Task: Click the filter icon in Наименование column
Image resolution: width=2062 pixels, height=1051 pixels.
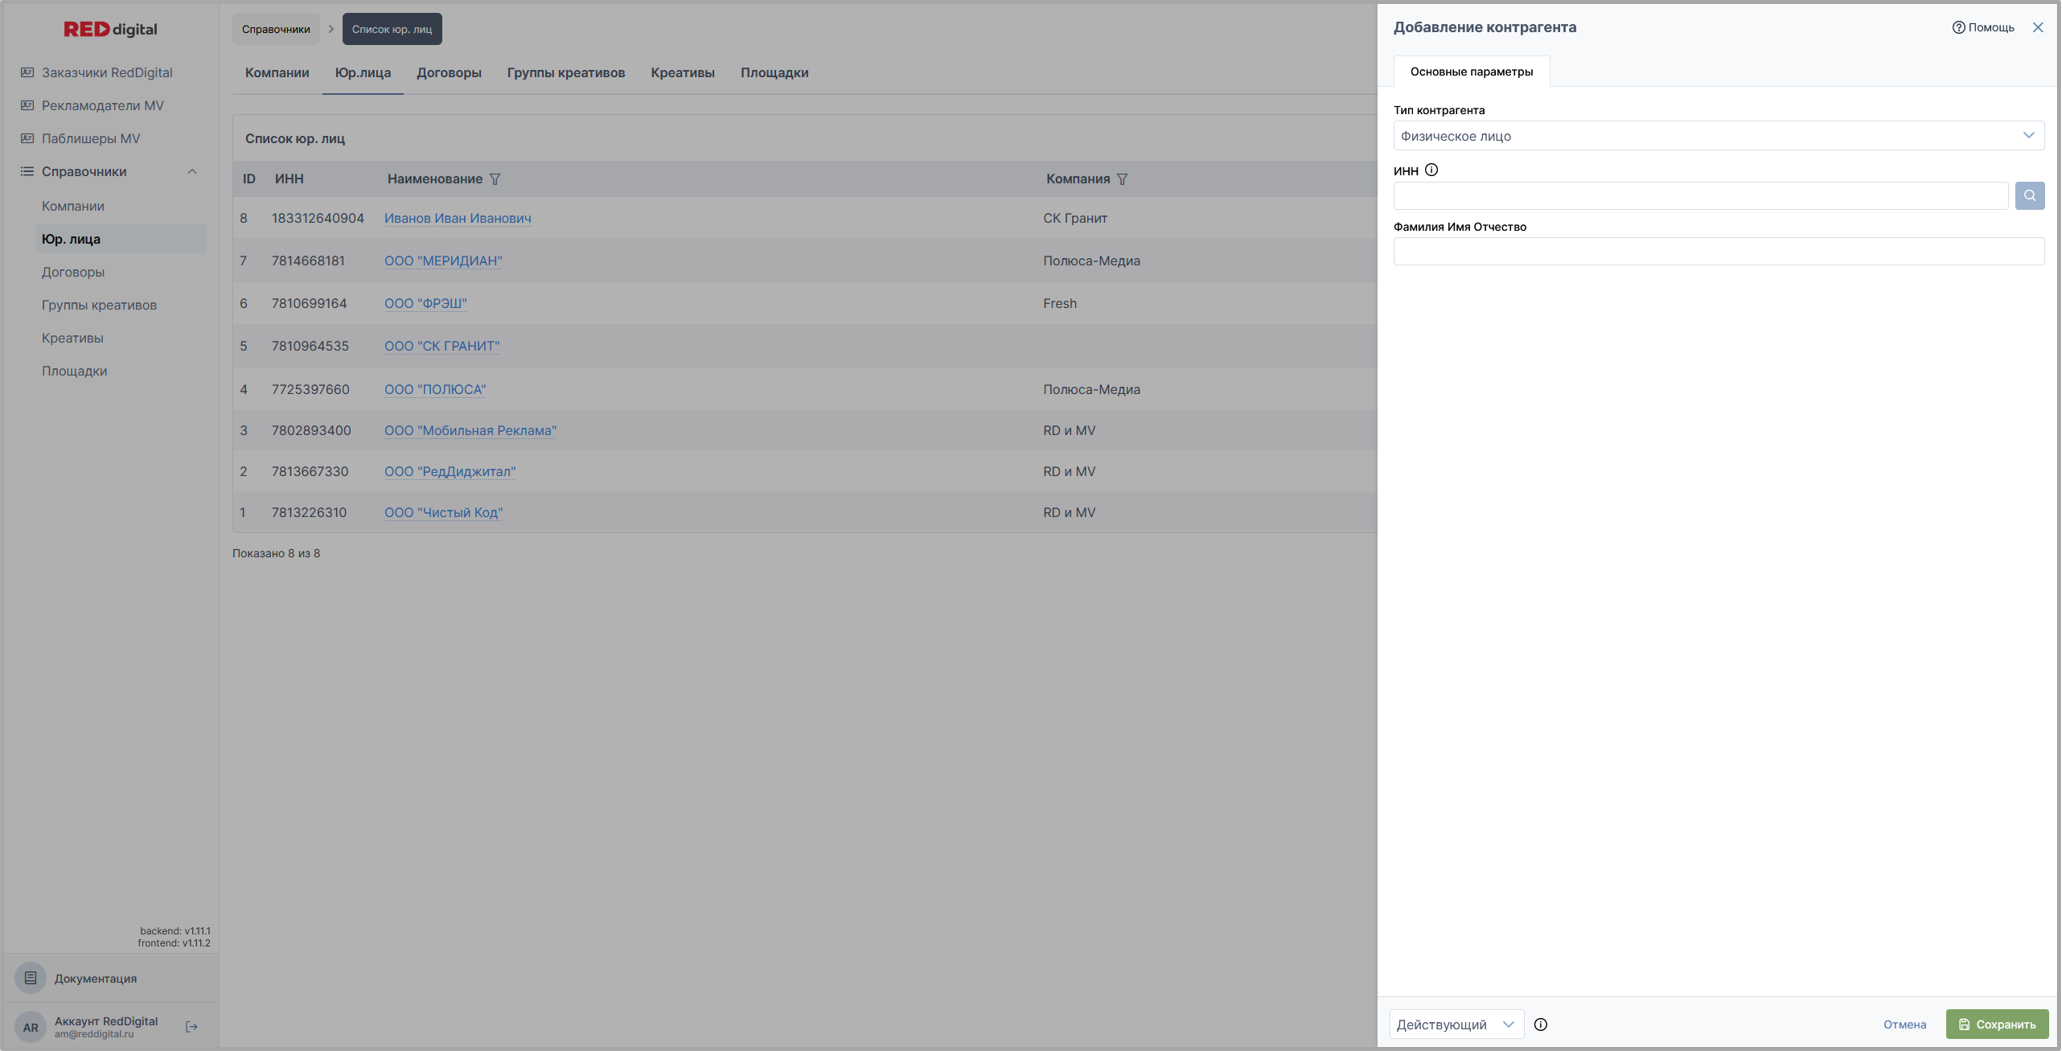Action: click(495, 179)
